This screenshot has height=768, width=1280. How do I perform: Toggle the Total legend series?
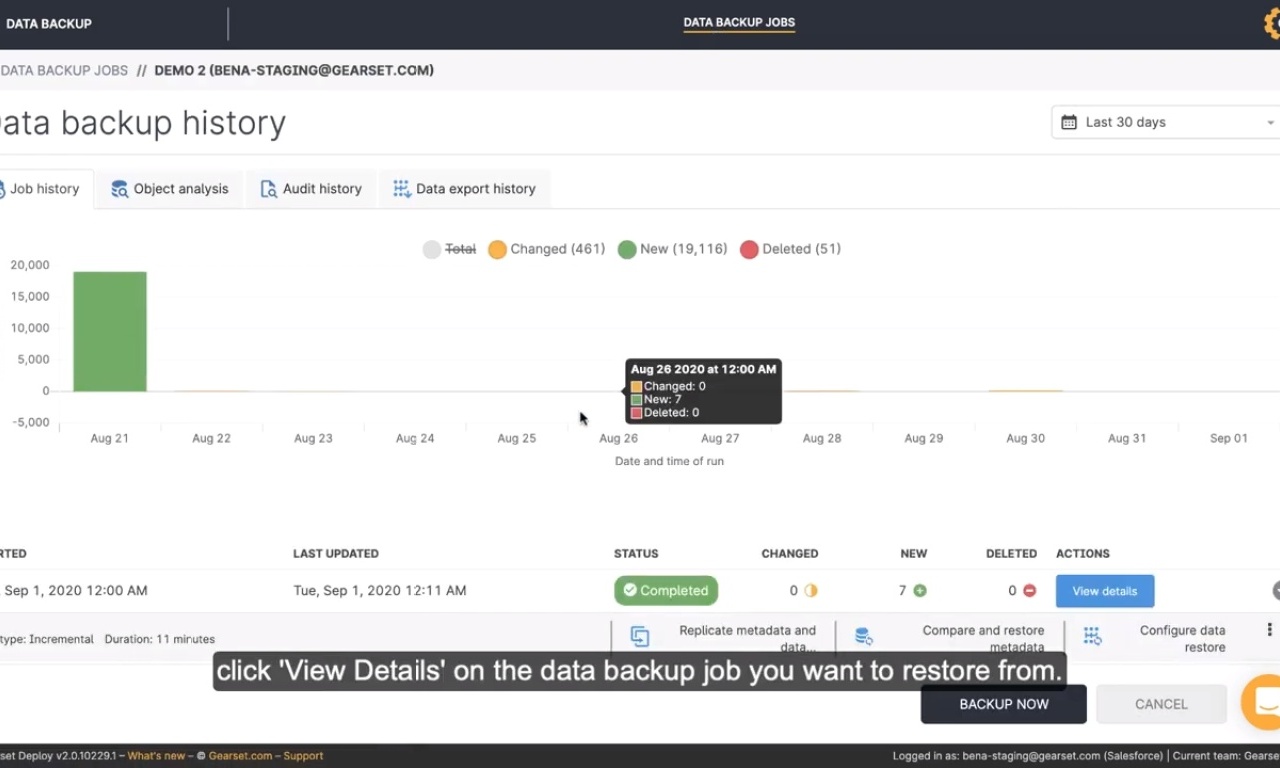point(449,249)
